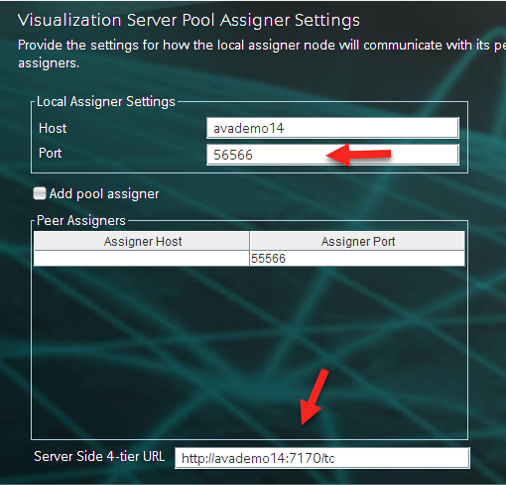Click the Host field containing avademo14
This screenshot has width=506, height=485.
pyautogui.click(x=333, y=128)
